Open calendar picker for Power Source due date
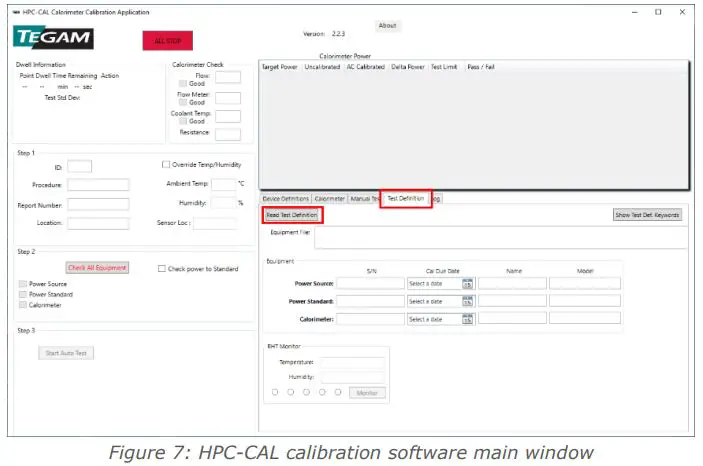The image size is (703, 466). click(x=467, y=284)
